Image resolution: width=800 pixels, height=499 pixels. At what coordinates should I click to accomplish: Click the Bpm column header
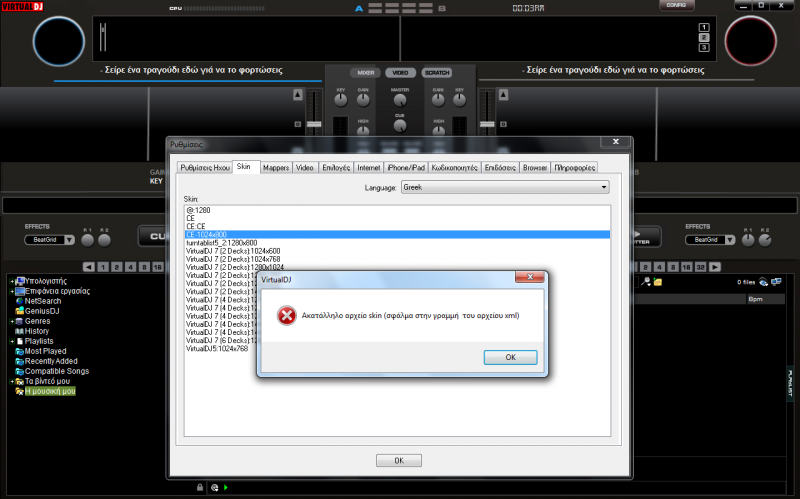[x=765, y=299]
